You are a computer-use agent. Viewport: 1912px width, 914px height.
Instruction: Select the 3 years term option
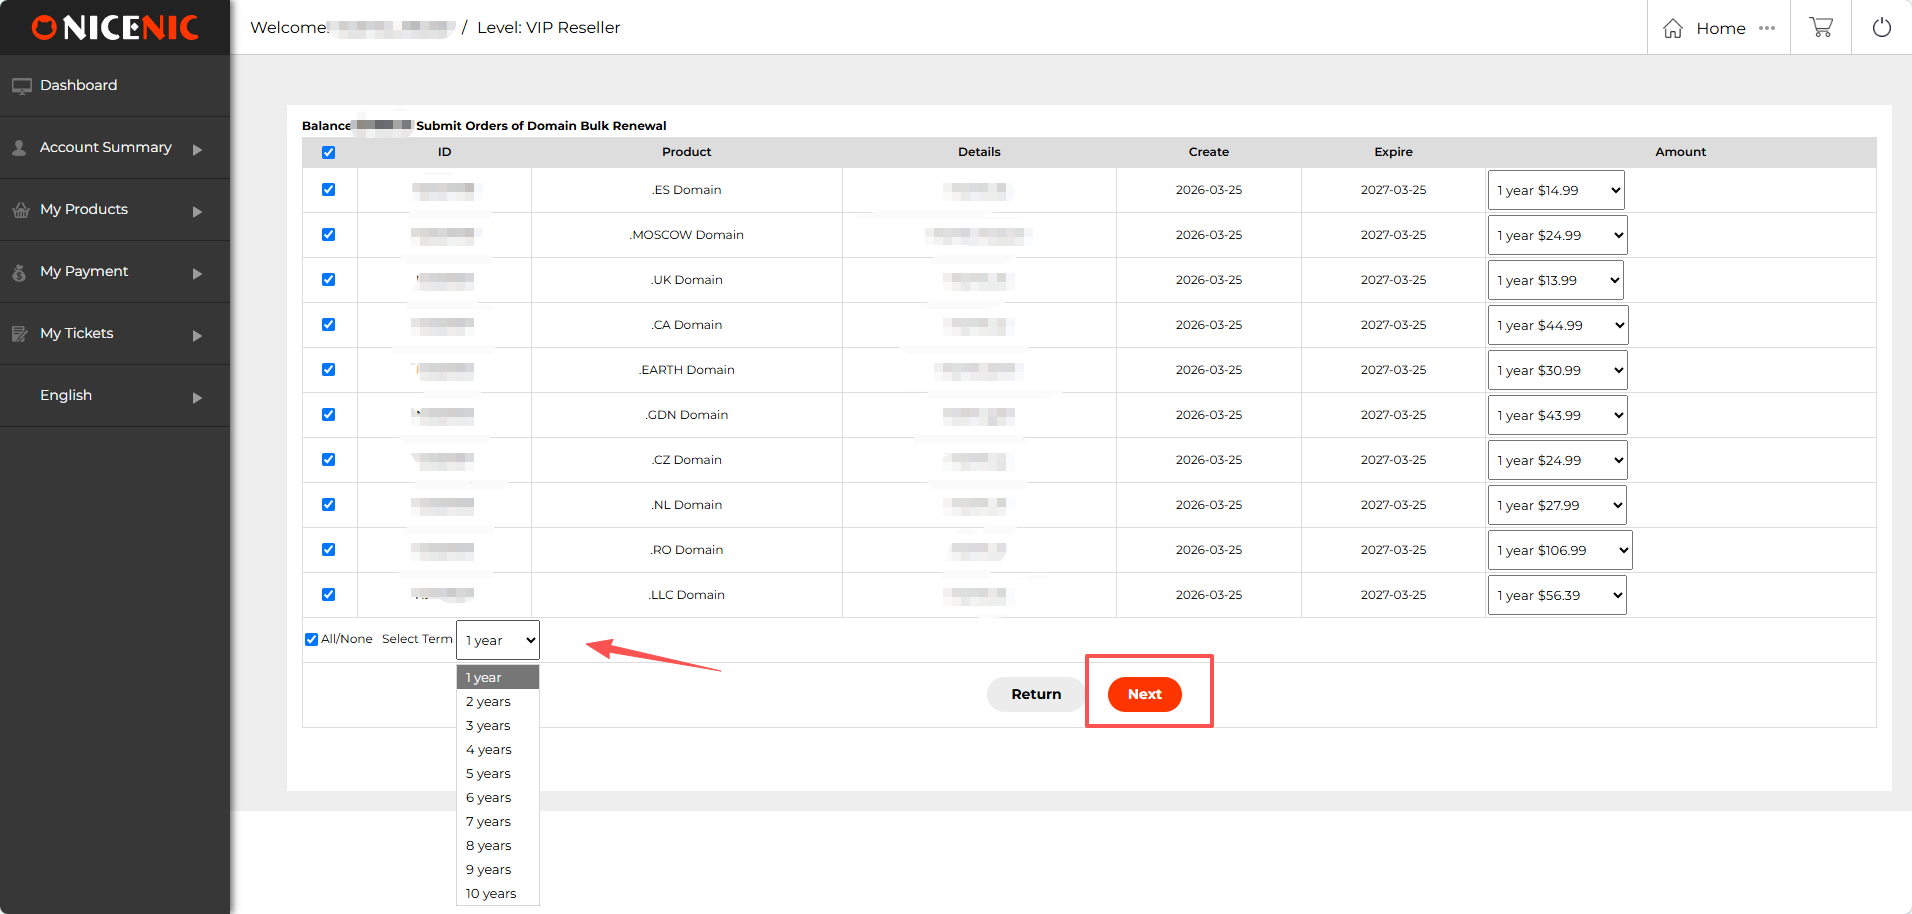pos(498,726)
